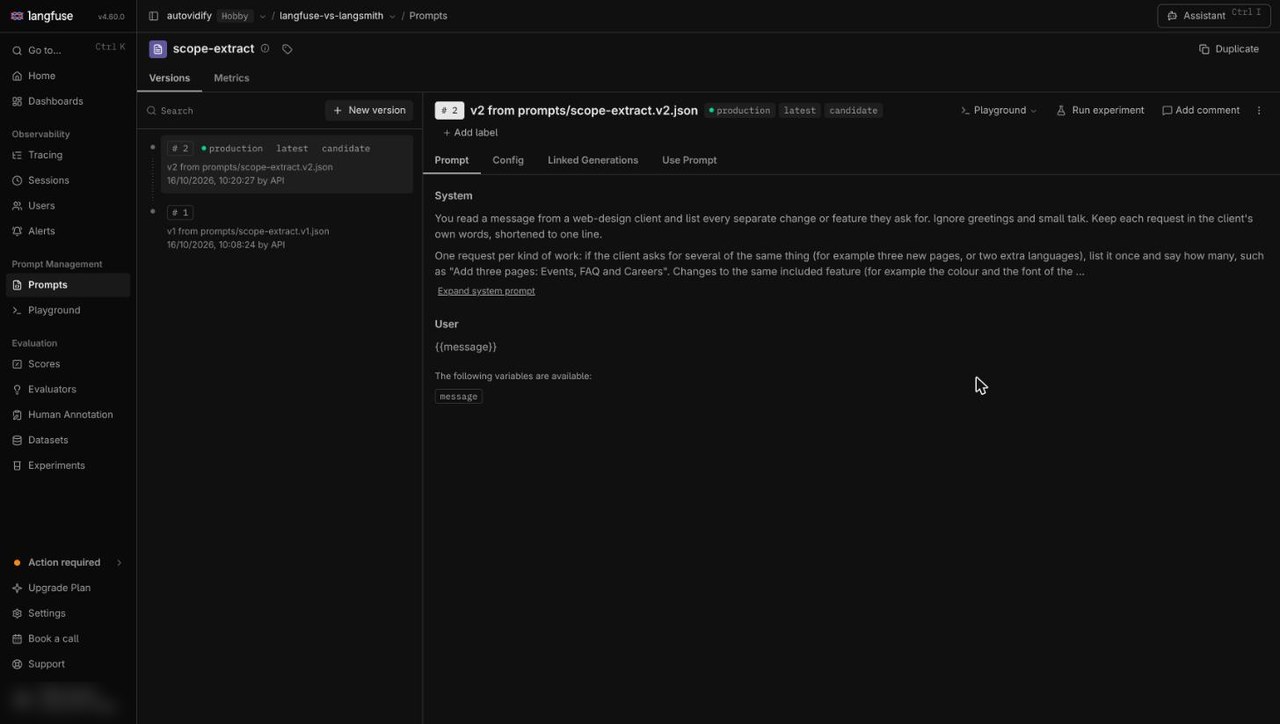The height and width of the screenshot is (724, 1280).
Task: Open the Scores page
Action: click(68, 364)
